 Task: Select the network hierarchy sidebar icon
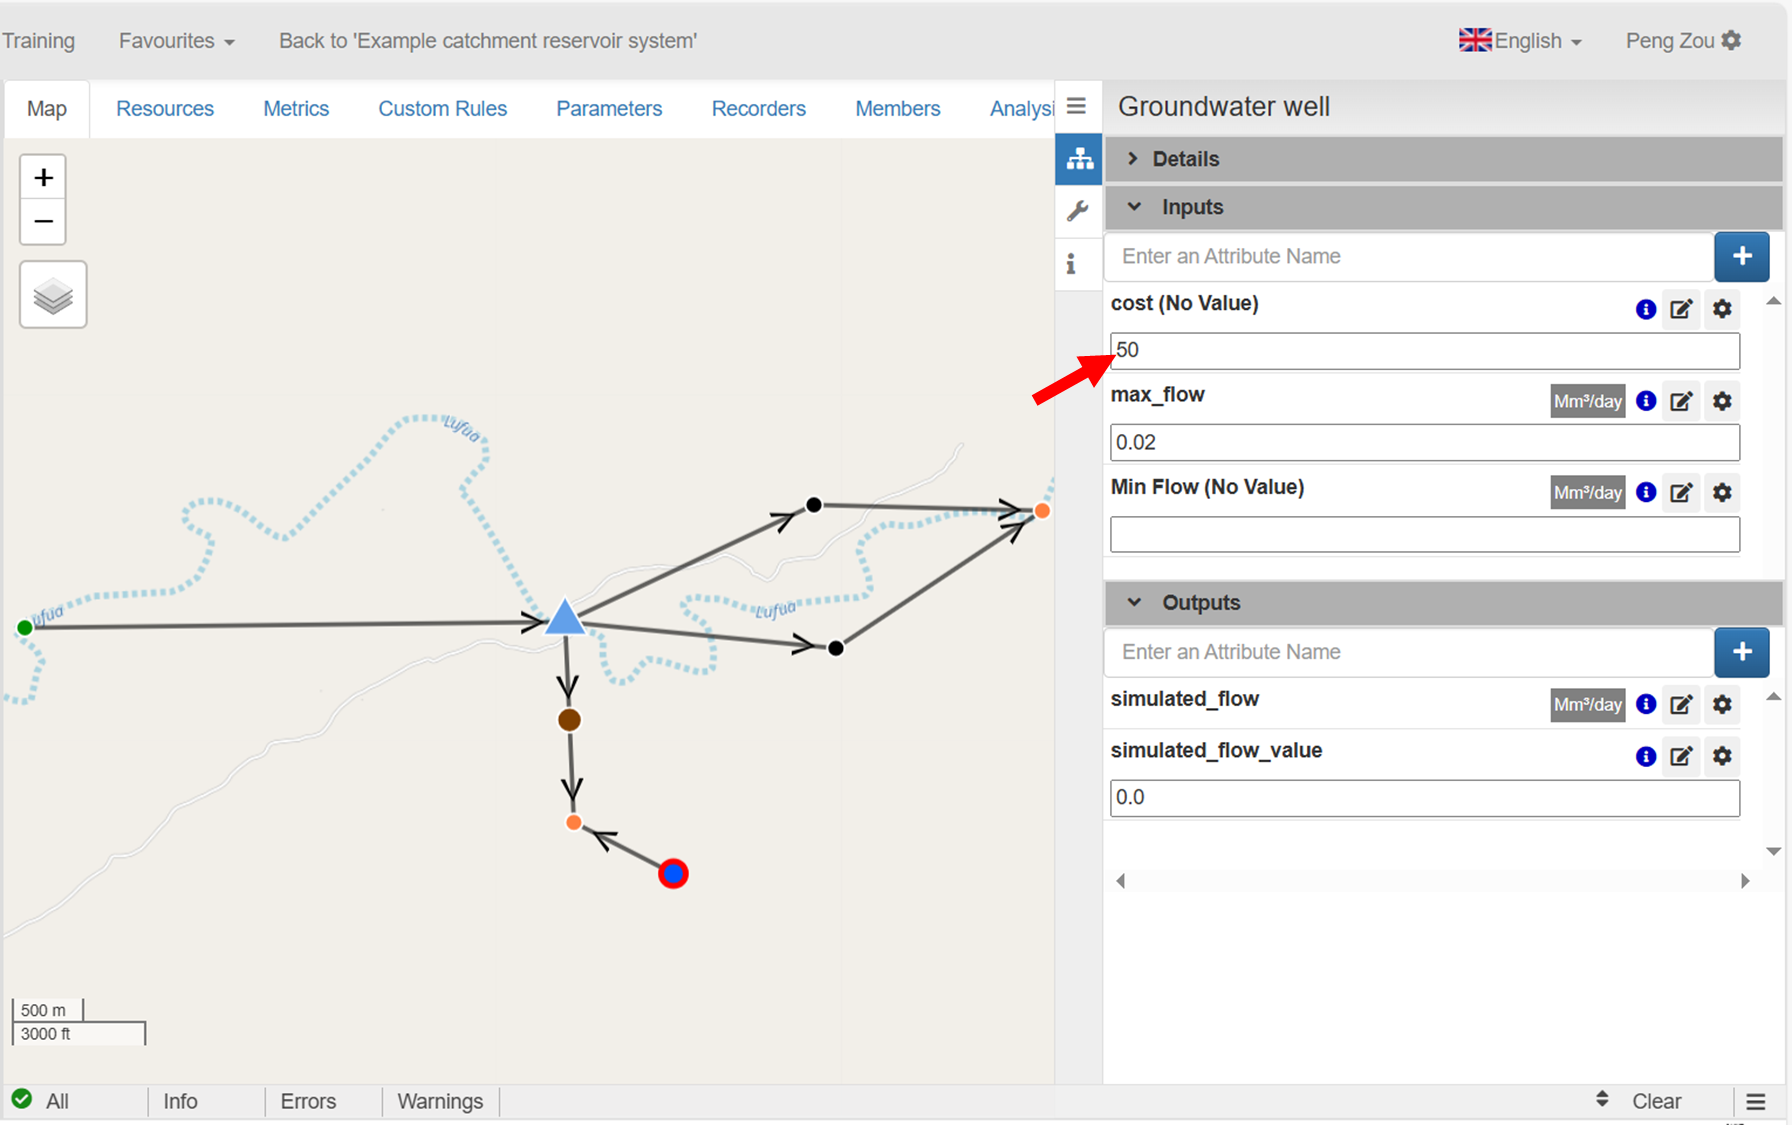(1079, 159)
